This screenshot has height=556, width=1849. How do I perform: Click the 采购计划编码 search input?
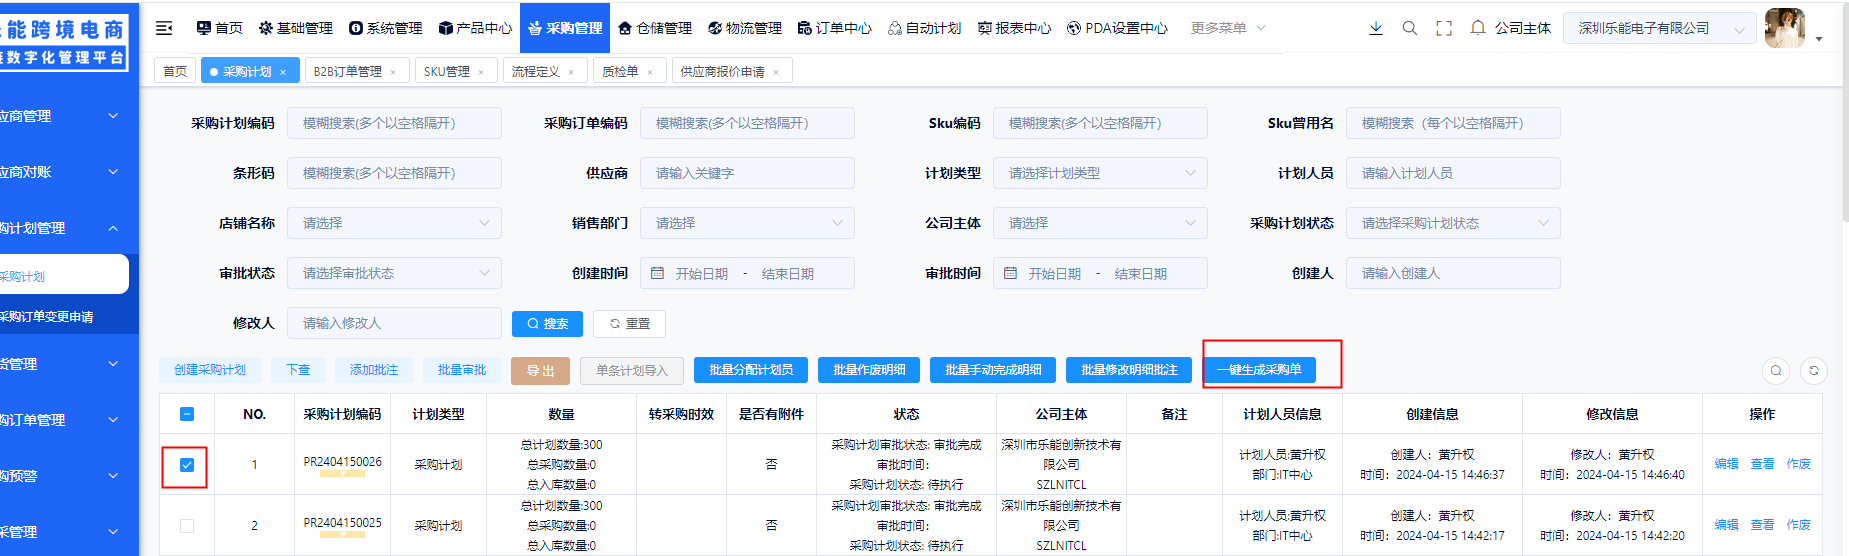[x=394, y=123]
